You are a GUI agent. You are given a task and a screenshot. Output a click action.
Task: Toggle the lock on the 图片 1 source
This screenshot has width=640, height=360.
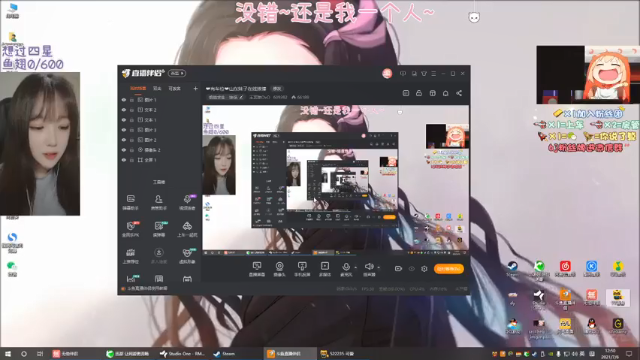click(x=132, y=100)
